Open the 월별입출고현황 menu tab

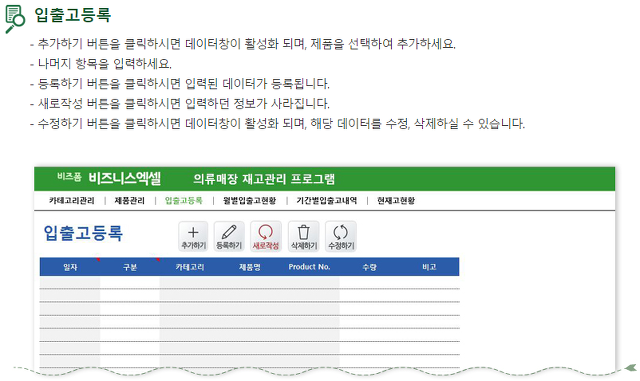coord(249,201)
